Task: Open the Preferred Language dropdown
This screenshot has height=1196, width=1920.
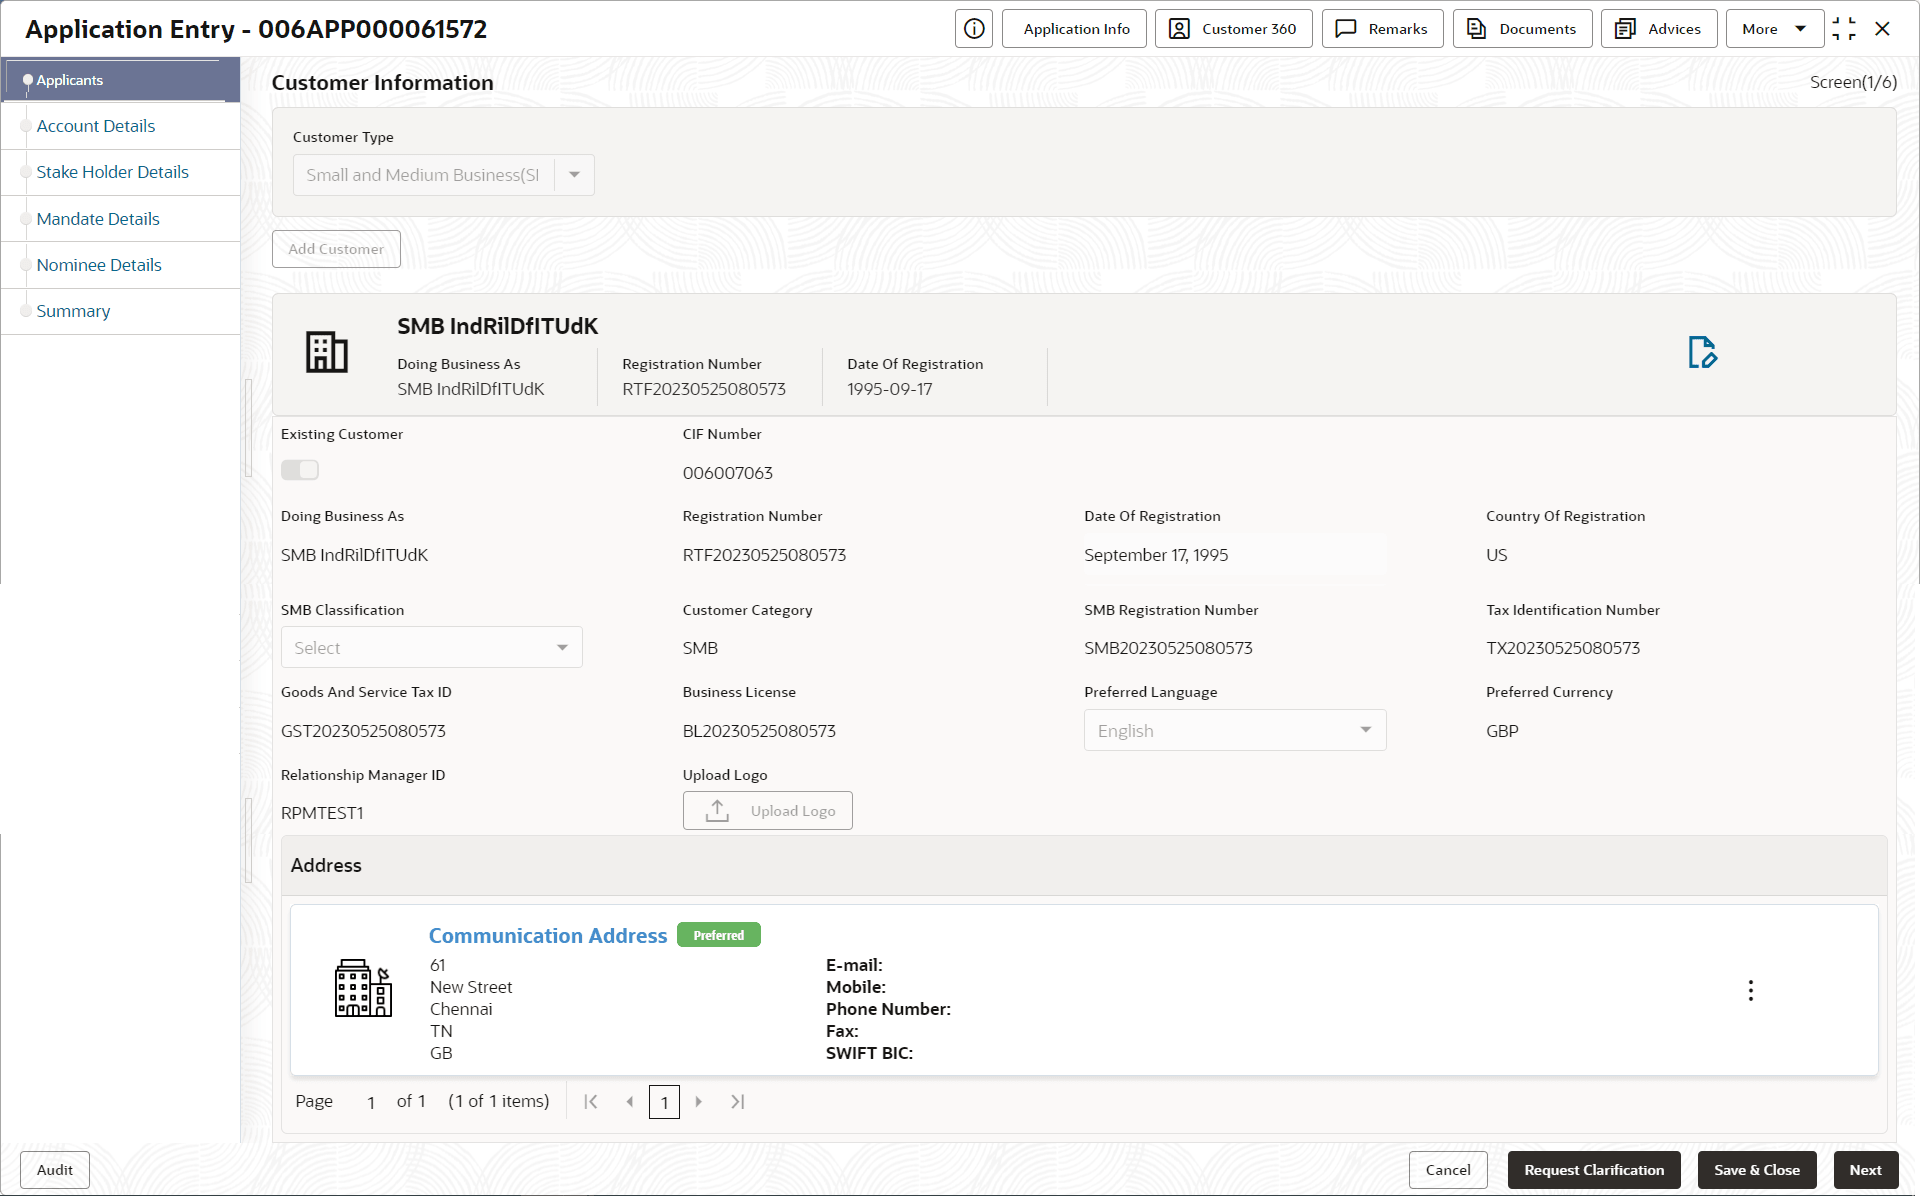Action: [x=1234, y=731]
